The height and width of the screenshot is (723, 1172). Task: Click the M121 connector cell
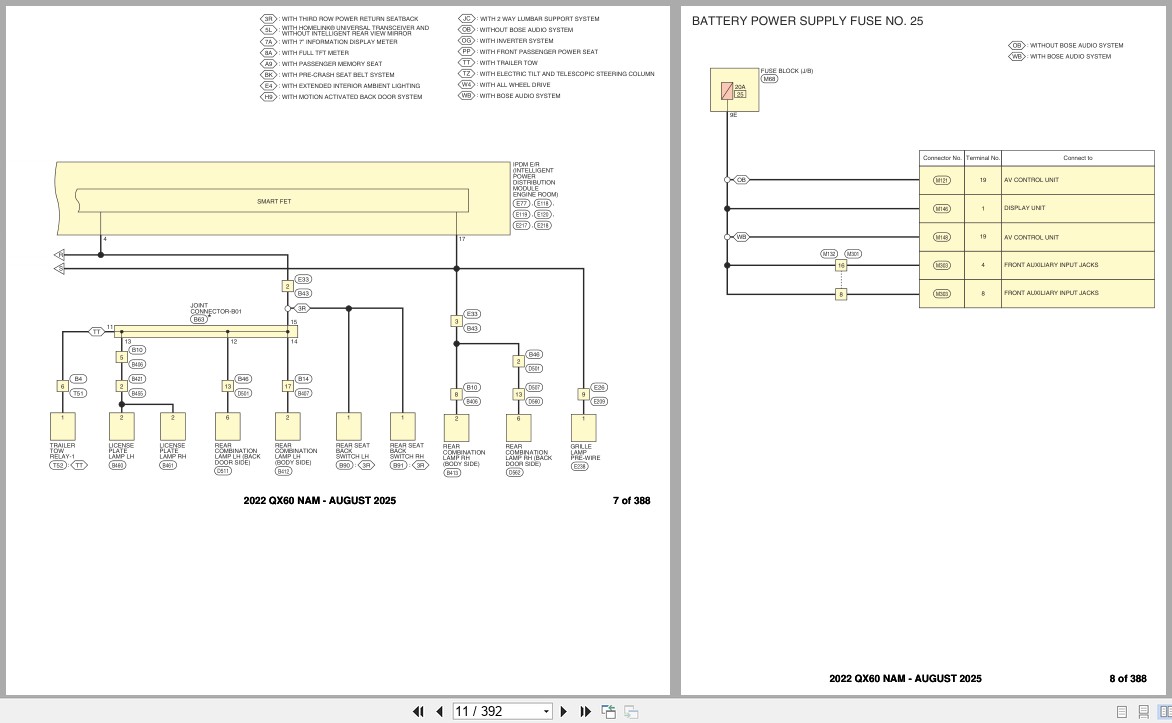coord(942,180)
